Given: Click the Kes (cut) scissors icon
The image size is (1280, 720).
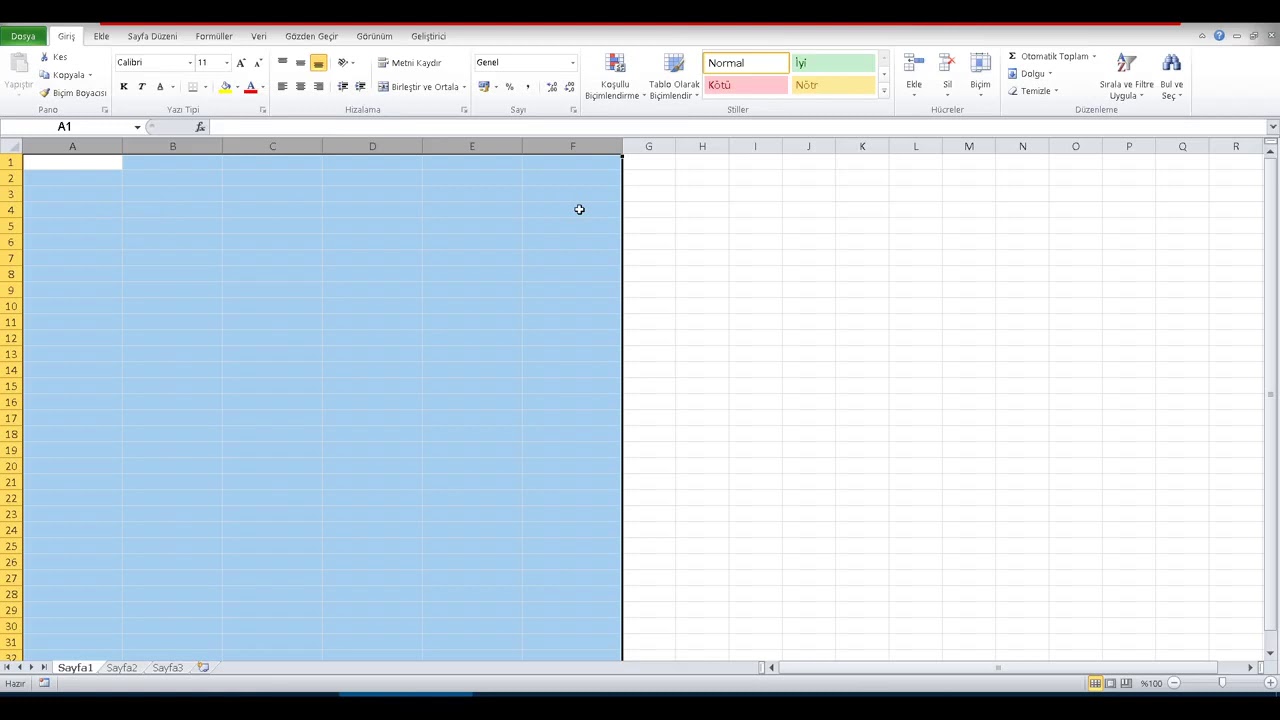Looking at the screenshot, I should (44, 57).
